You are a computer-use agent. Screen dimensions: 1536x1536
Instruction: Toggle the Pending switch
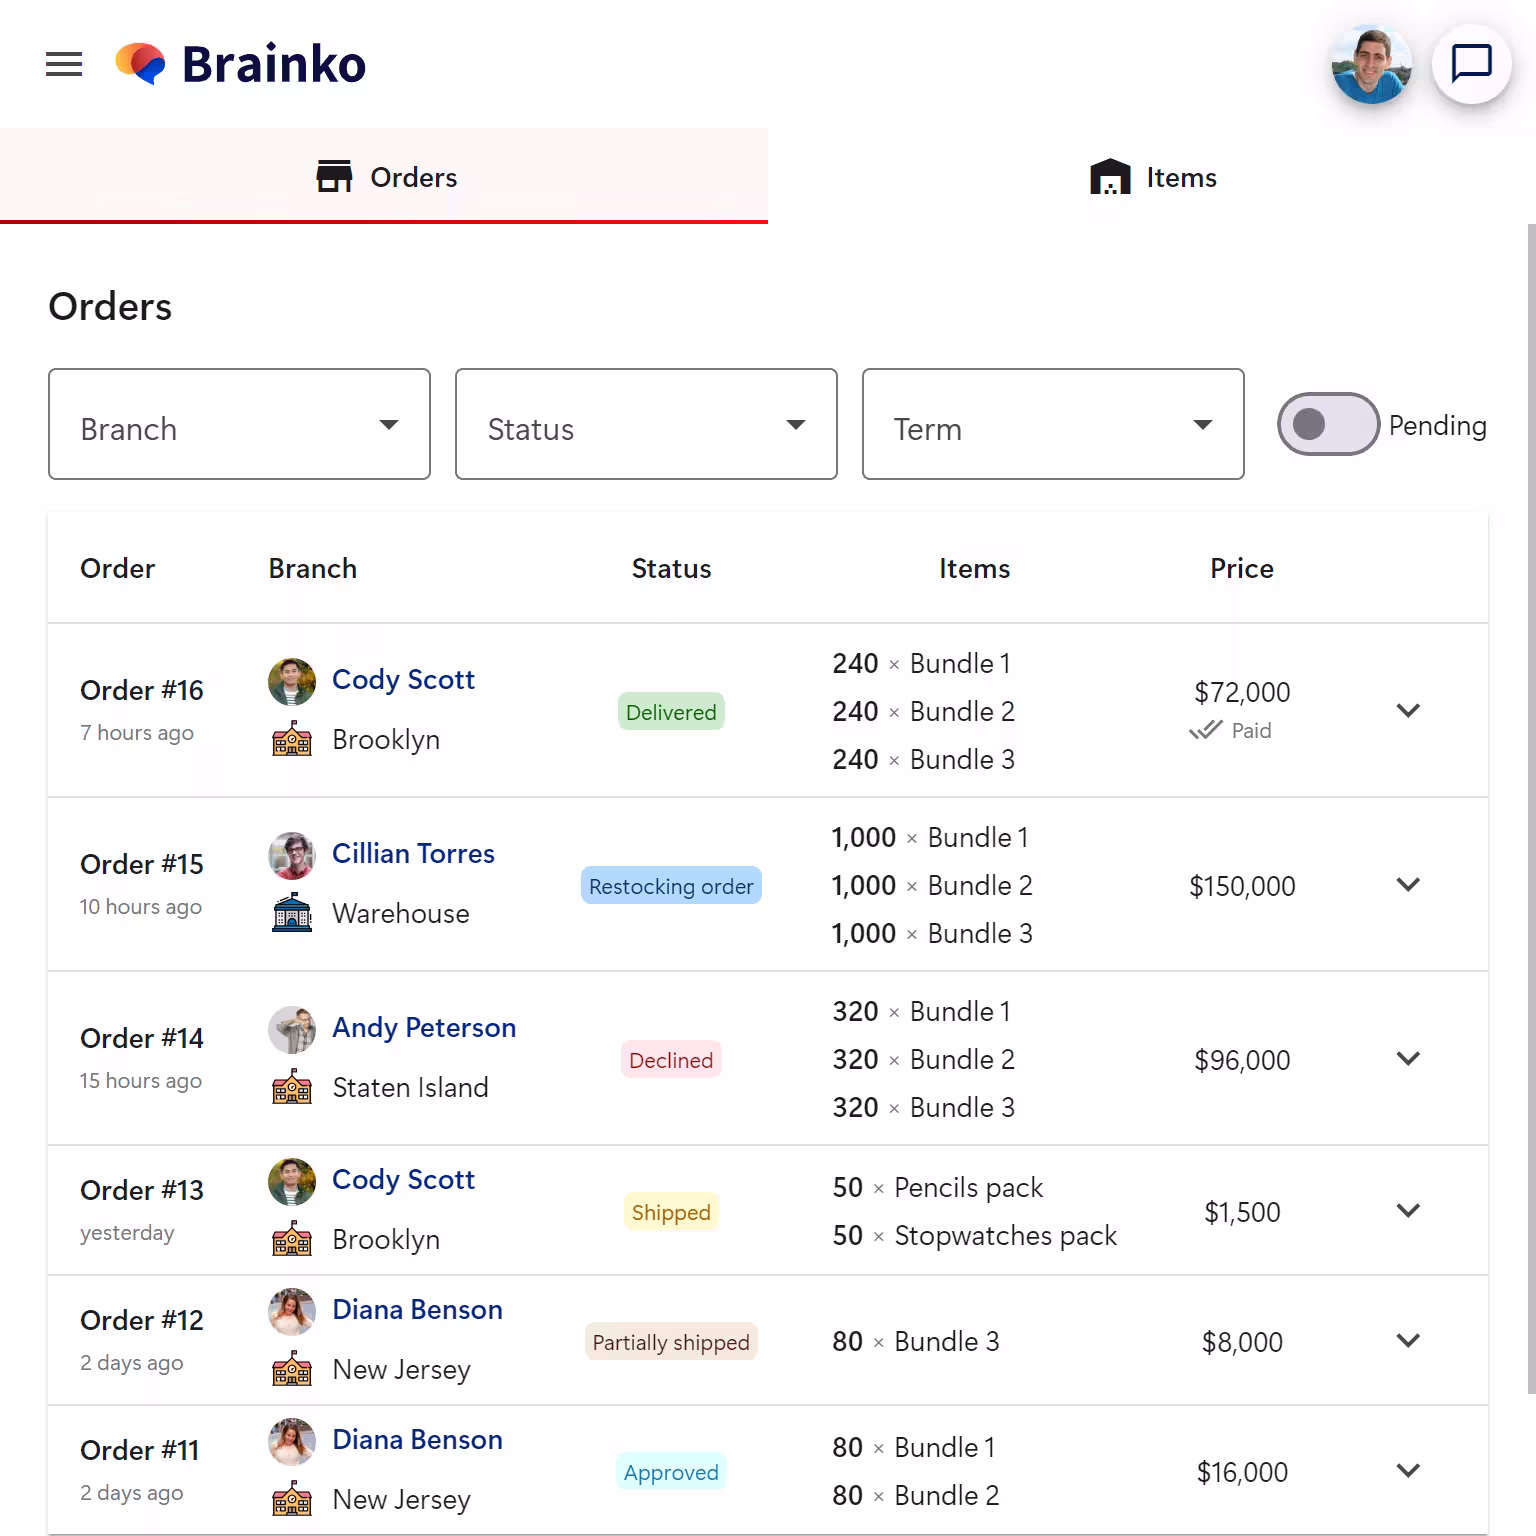[x=1328, y=424]
